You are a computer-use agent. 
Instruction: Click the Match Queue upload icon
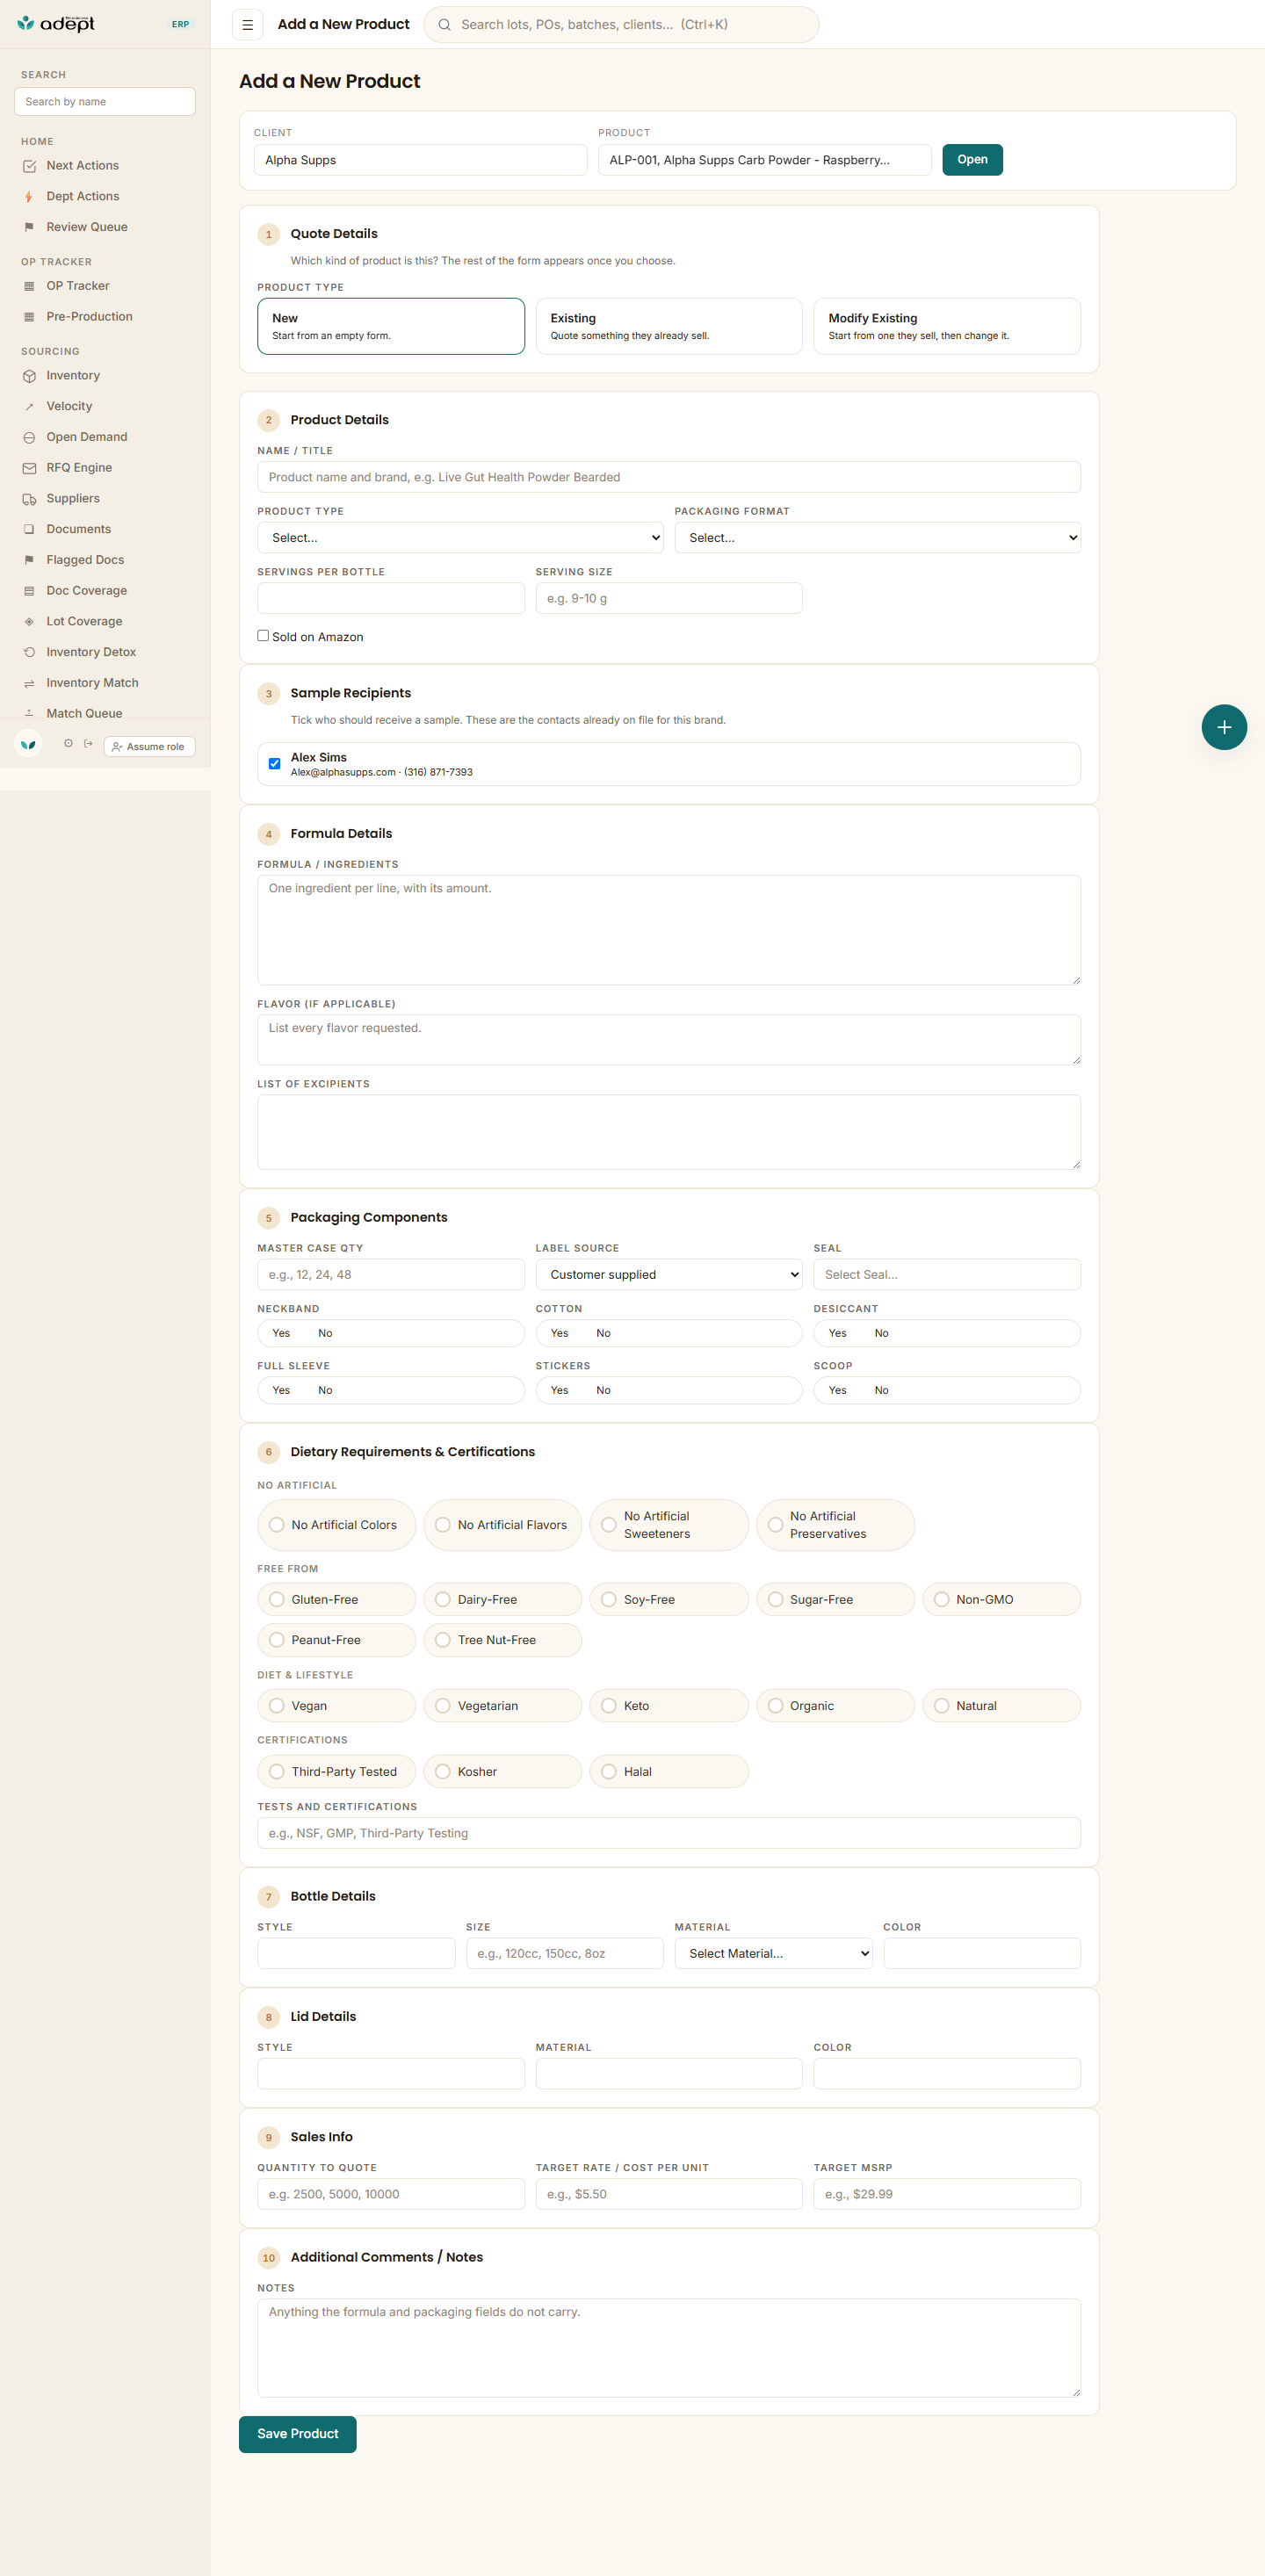point(29,713)
